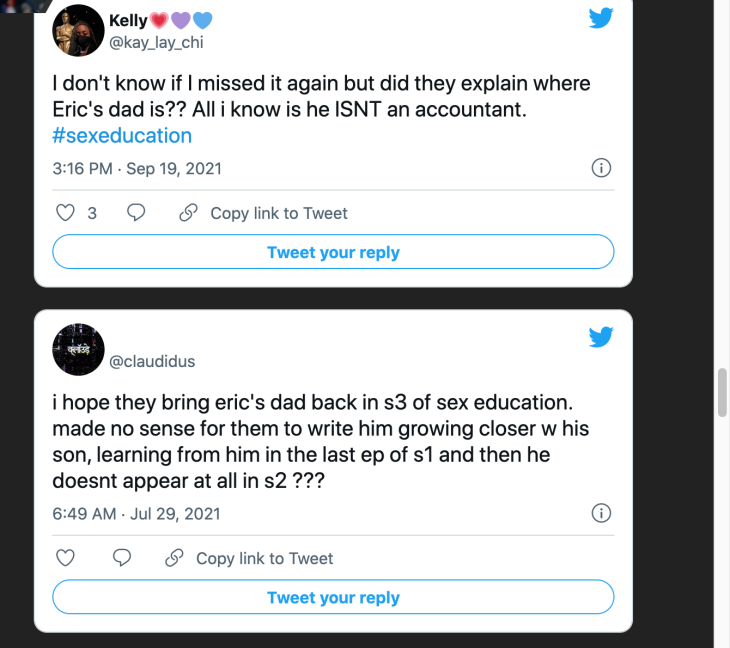Click Copy link to Tweet on Kelly's tweet

[x=278, y=213]
